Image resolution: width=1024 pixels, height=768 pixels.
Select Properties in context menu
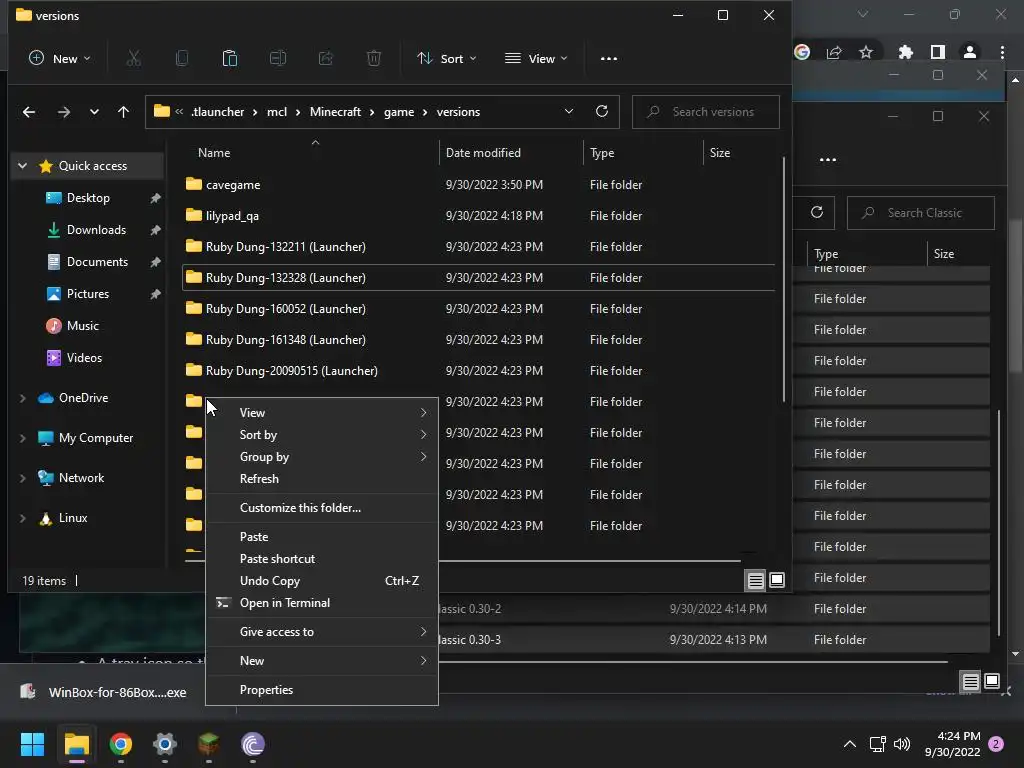coord(322,690)
